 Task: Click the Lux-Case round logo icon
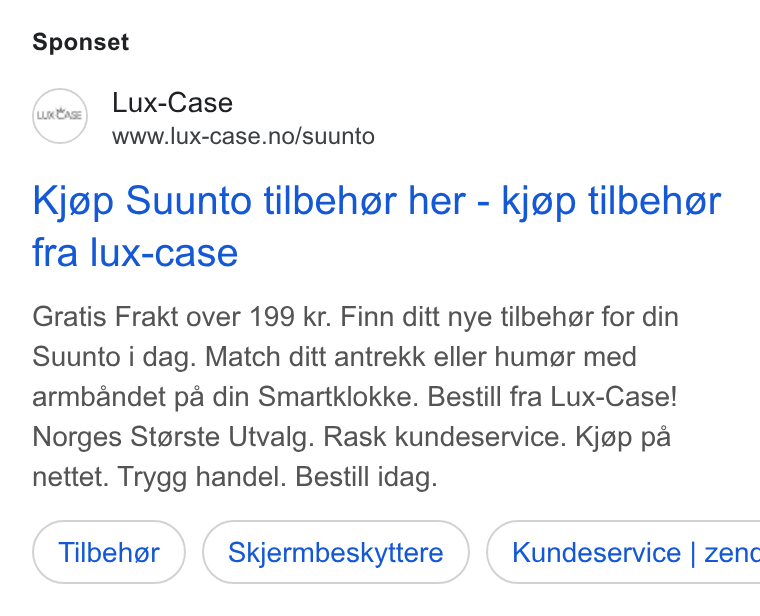[60, 116]
